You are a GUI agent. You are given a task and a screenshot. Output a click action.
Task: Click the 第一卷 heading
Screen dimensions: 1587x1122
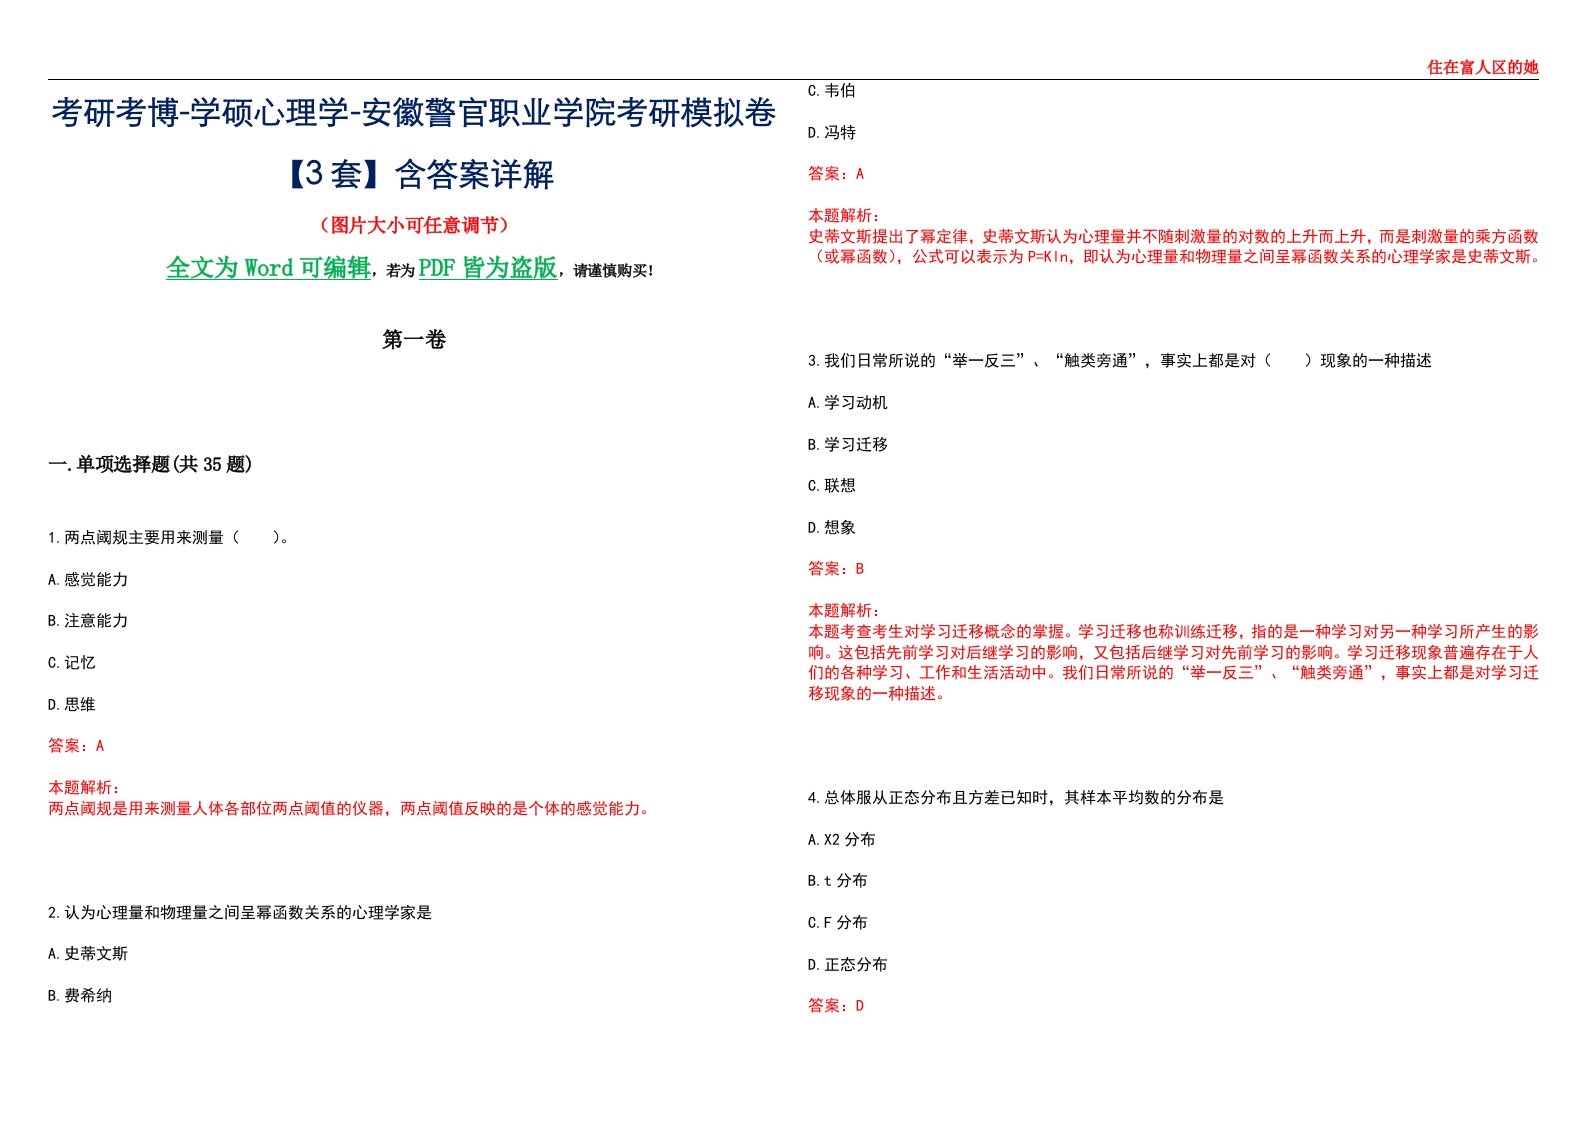pos(414,340)
